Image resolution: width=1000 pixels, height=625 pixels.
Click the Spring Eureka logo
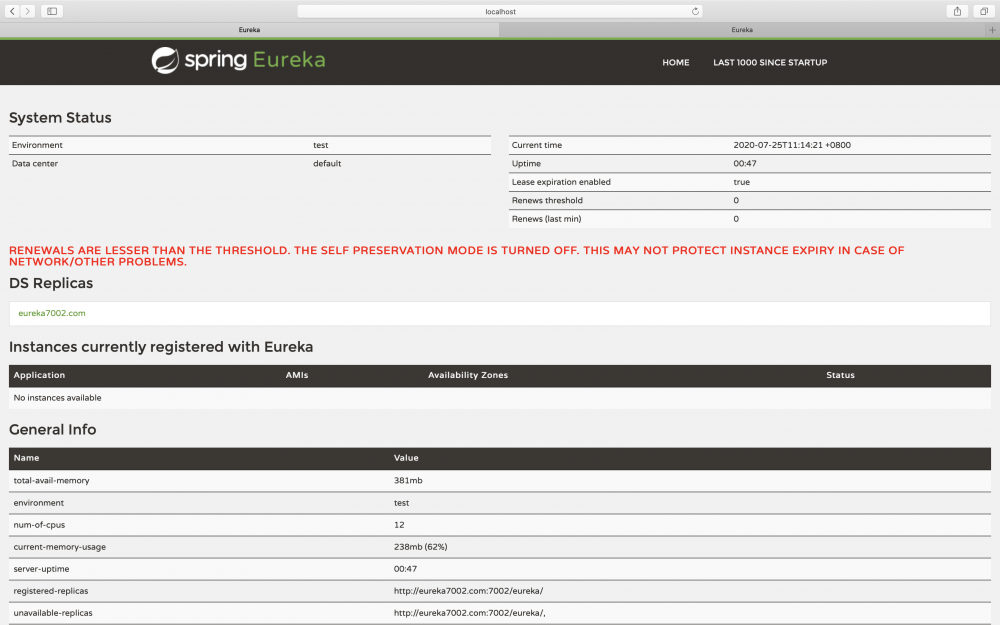[x=237, y=61]
